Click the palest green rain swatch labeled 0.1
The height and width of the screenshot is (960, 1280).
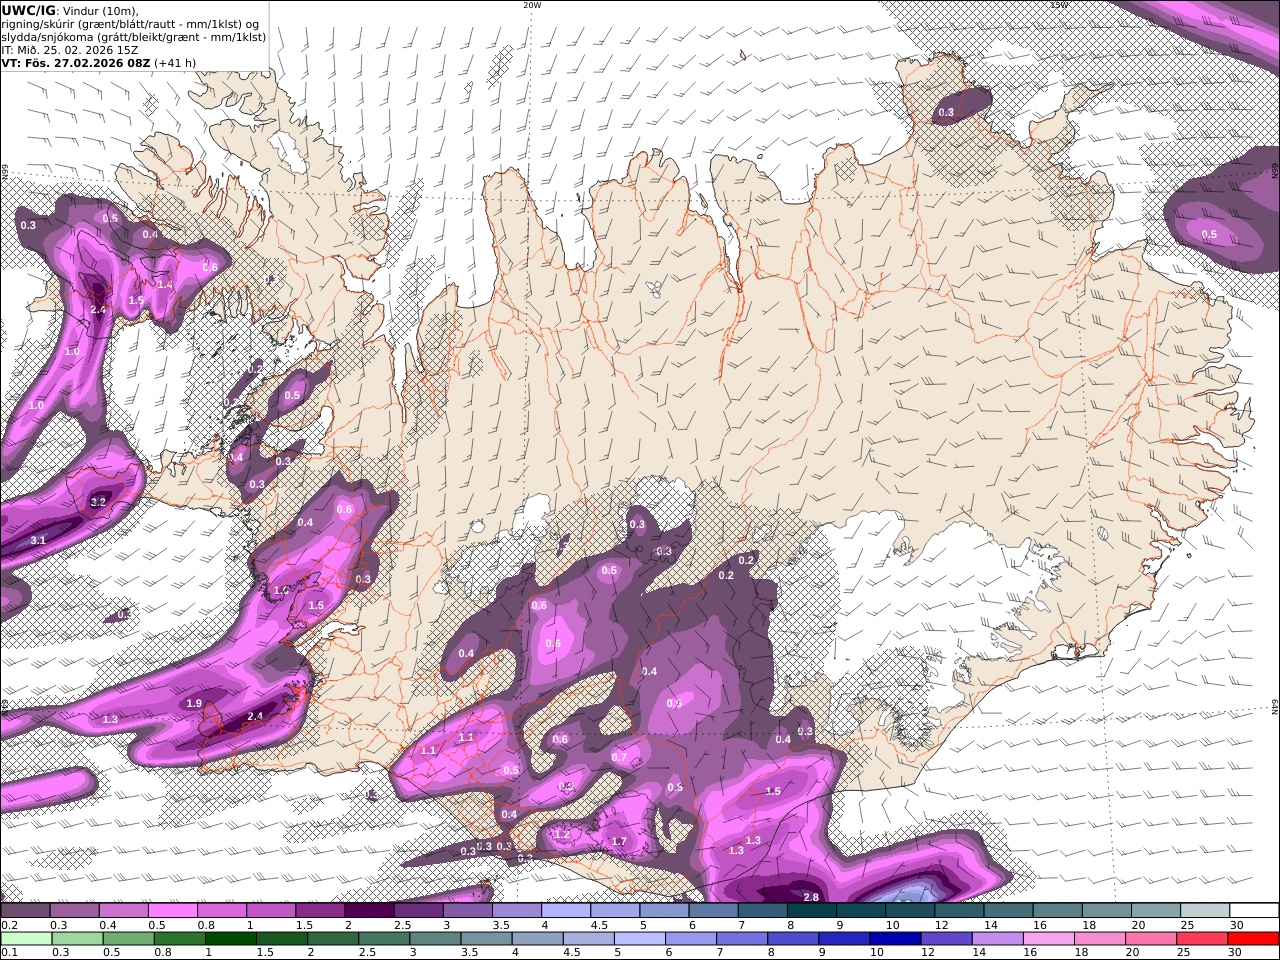click(x=26, y=938)
